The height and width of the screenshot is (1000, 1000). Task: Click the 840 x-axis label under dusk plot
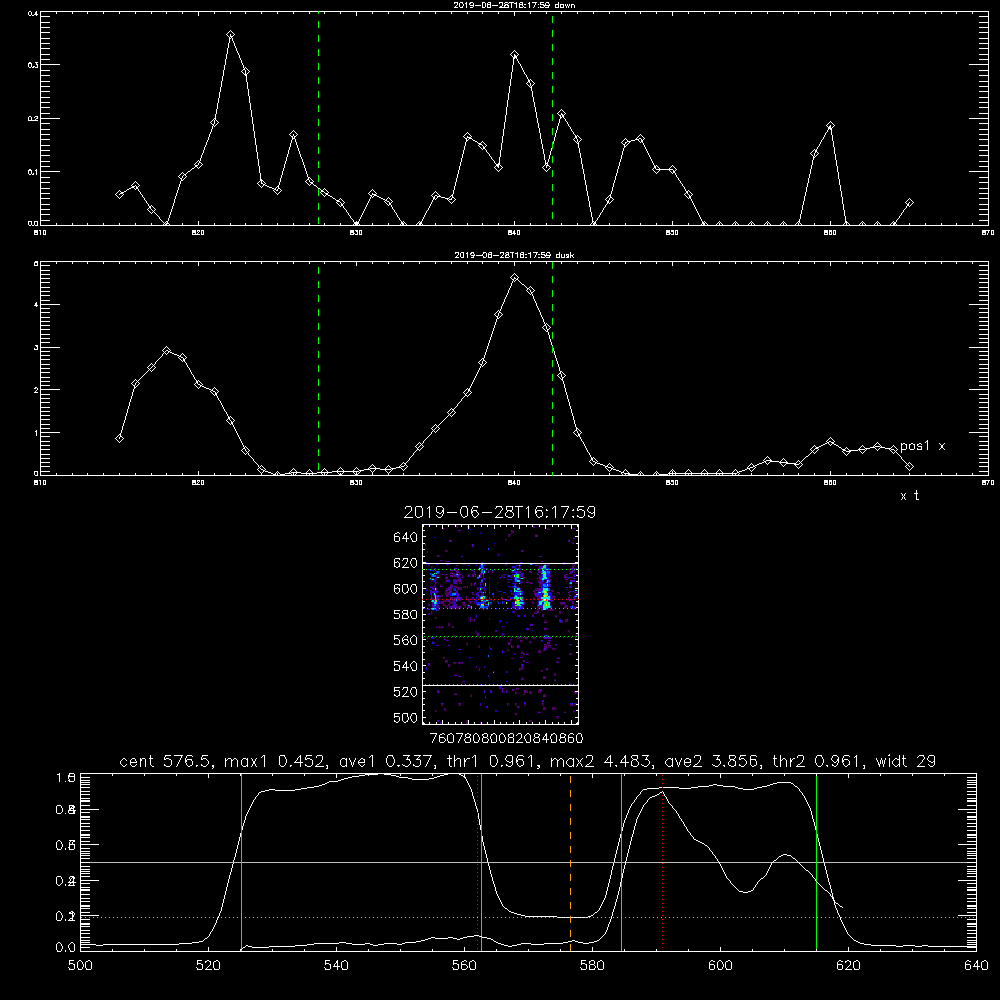pos(515,483)
